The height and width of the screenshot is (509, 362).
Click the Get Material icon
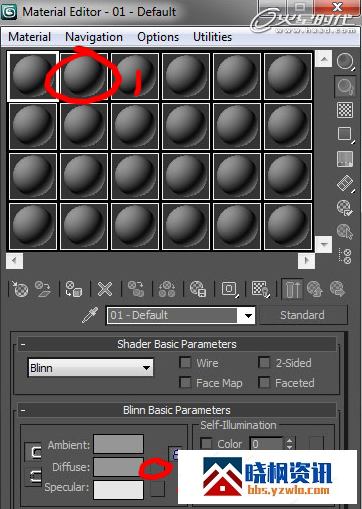pos(20,289)
